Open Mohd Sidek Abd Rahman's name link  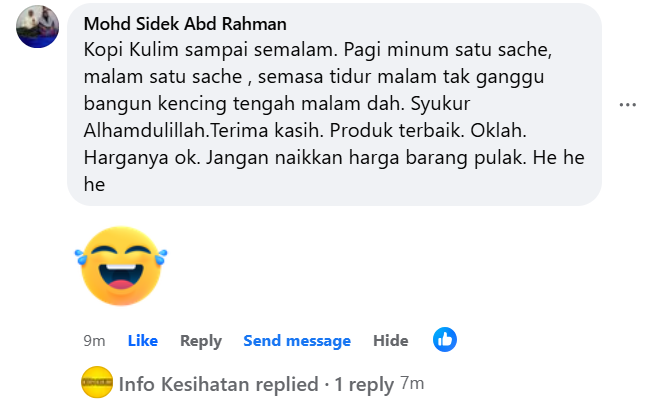pos(185,24)
